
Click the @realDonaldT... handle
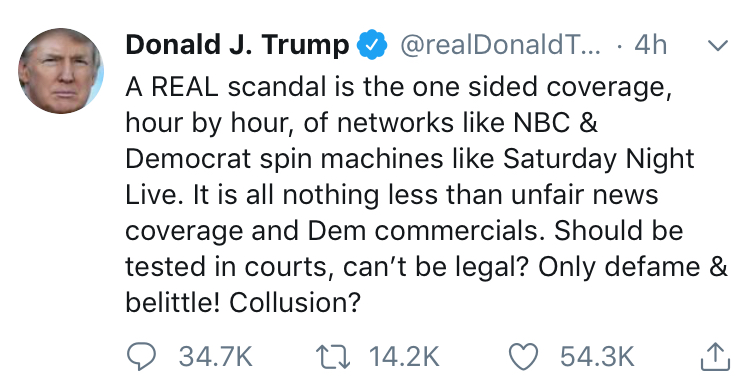tap(500, 45)
